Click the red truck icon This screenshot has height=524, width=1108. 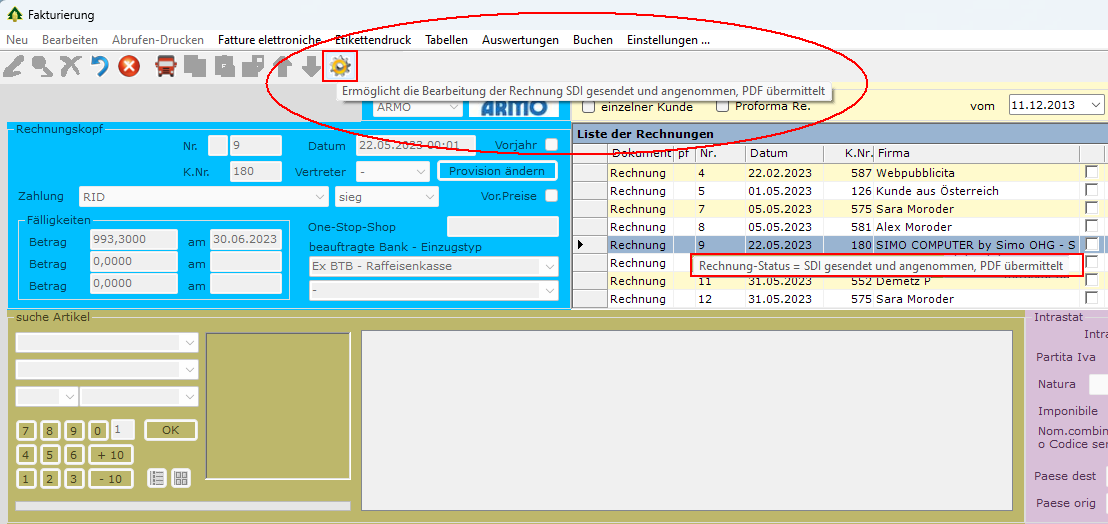(166, 67)
